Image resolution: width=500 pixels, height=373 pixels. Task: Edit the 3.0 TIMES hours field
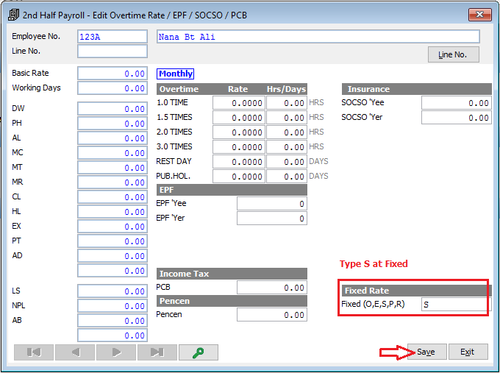pos(286,147)
